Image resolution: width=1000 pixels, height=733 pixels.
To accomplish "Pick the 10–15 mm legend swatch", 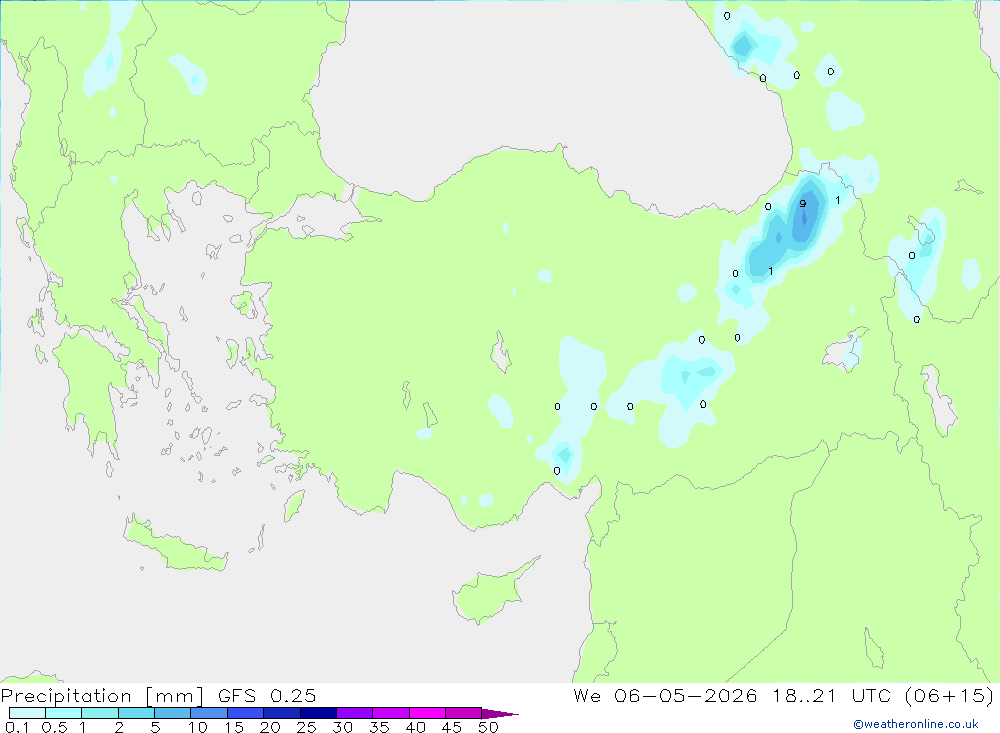I will pyautogui.click(x=209, y=713).
